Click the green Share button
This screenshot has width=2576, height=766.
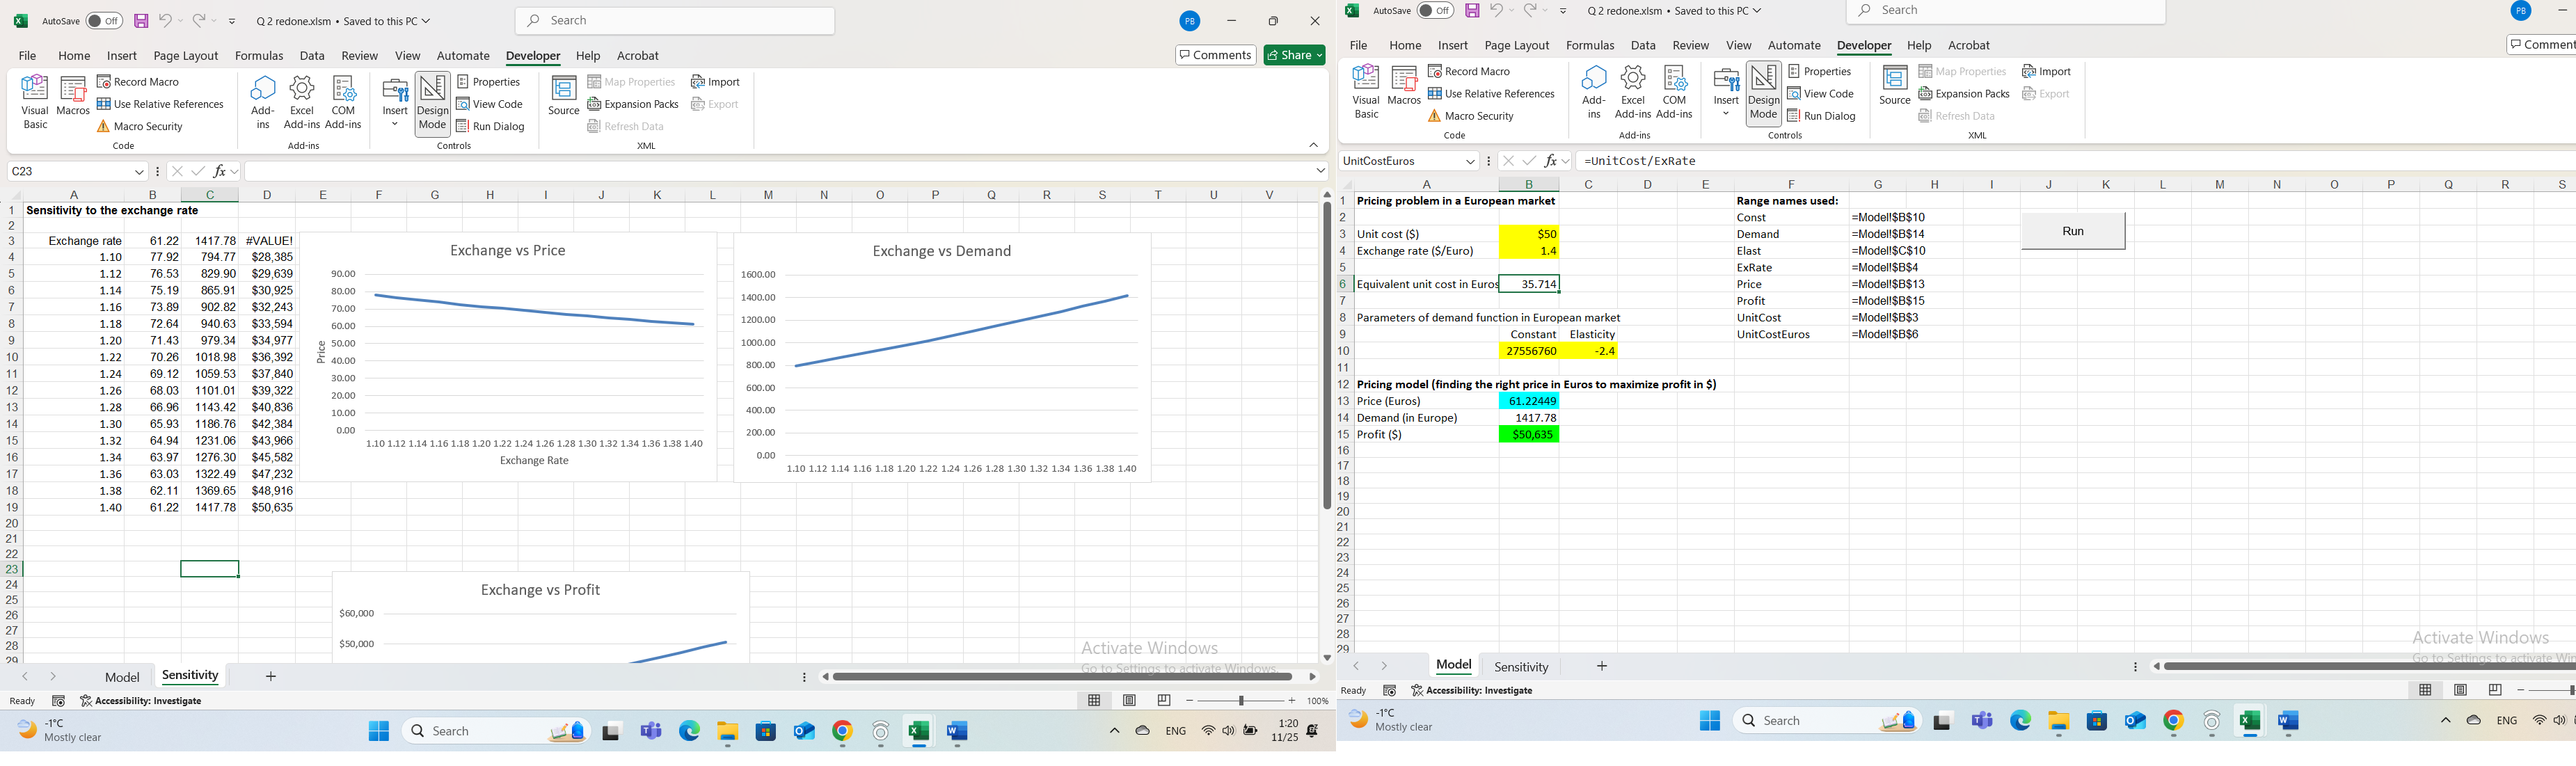[1294, 55]
